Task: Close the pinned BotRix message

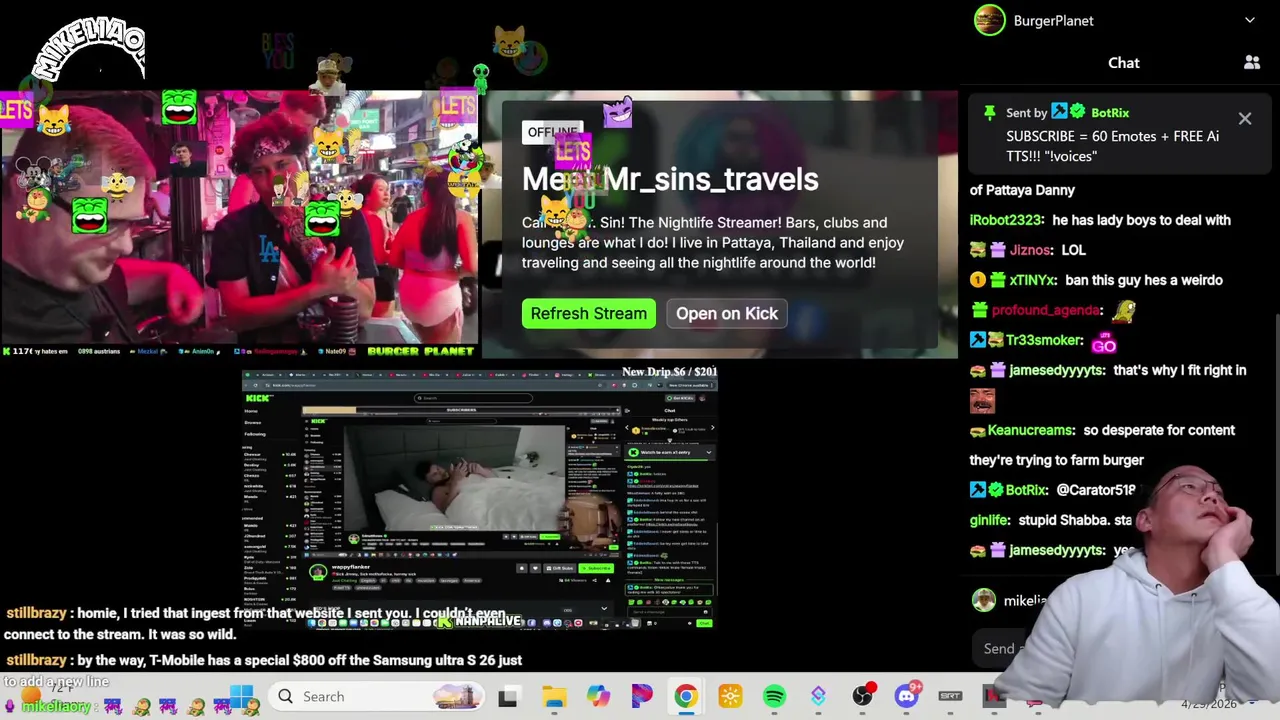Action: click(x=1245, y=119)
